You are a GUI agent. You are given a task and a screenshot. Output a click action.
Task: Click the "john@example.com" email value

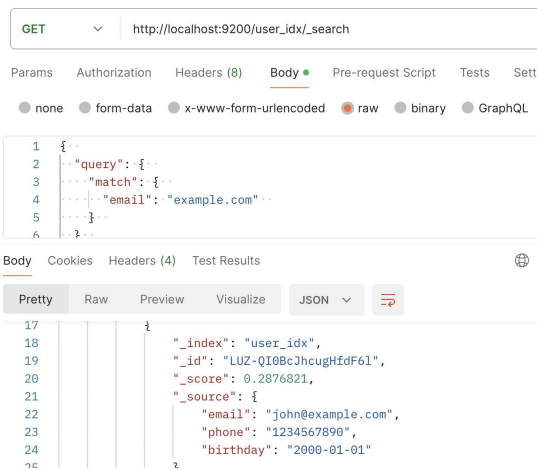[x=329, y=414]
